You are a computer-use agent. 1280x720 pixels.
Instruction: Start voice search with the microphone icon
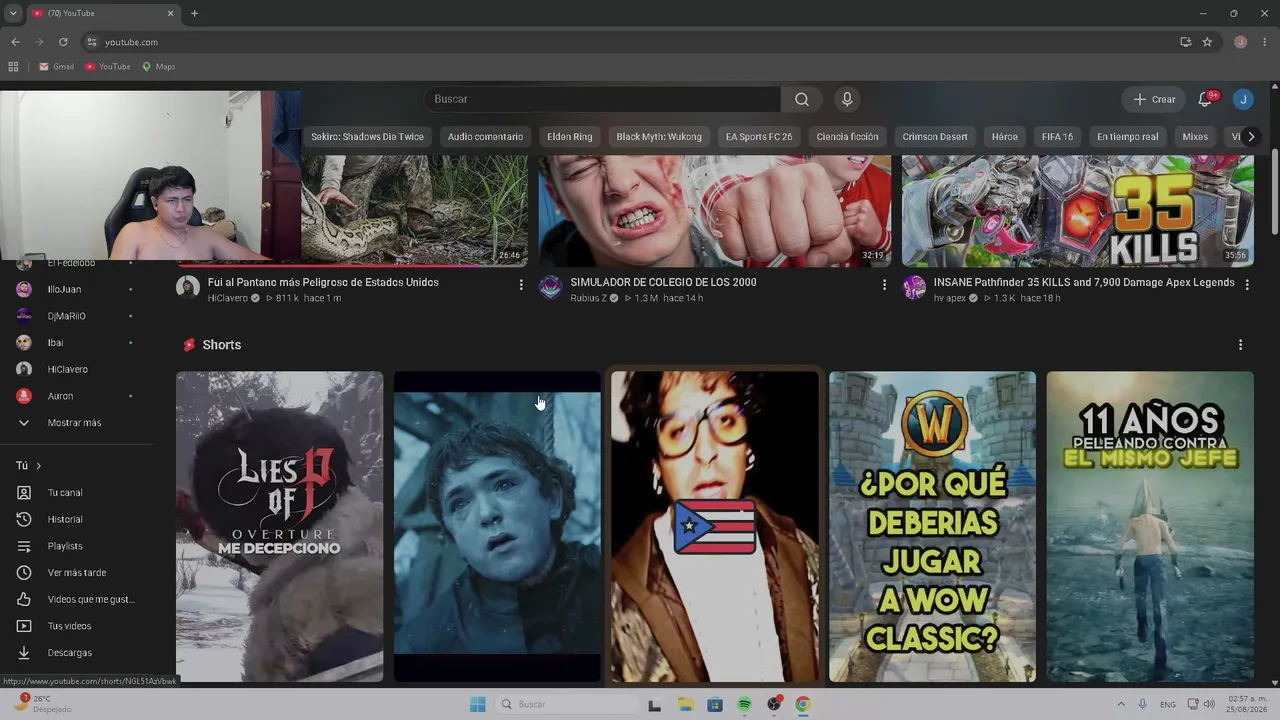point(847,99)
